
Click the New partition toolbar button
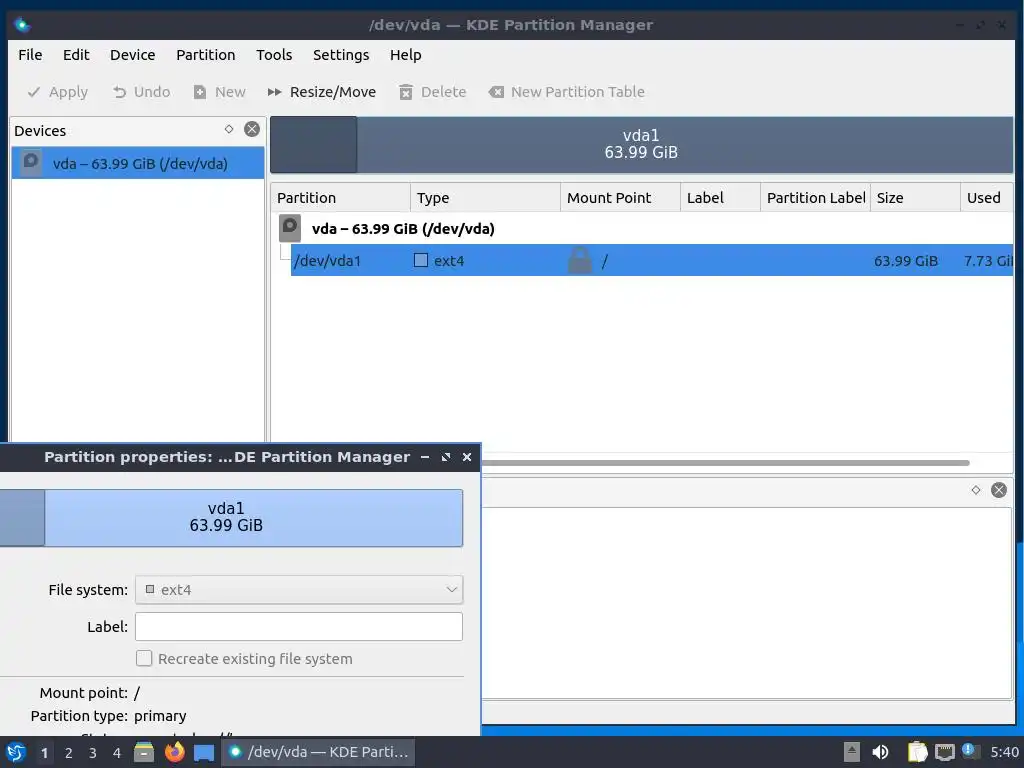coord(219,92)
